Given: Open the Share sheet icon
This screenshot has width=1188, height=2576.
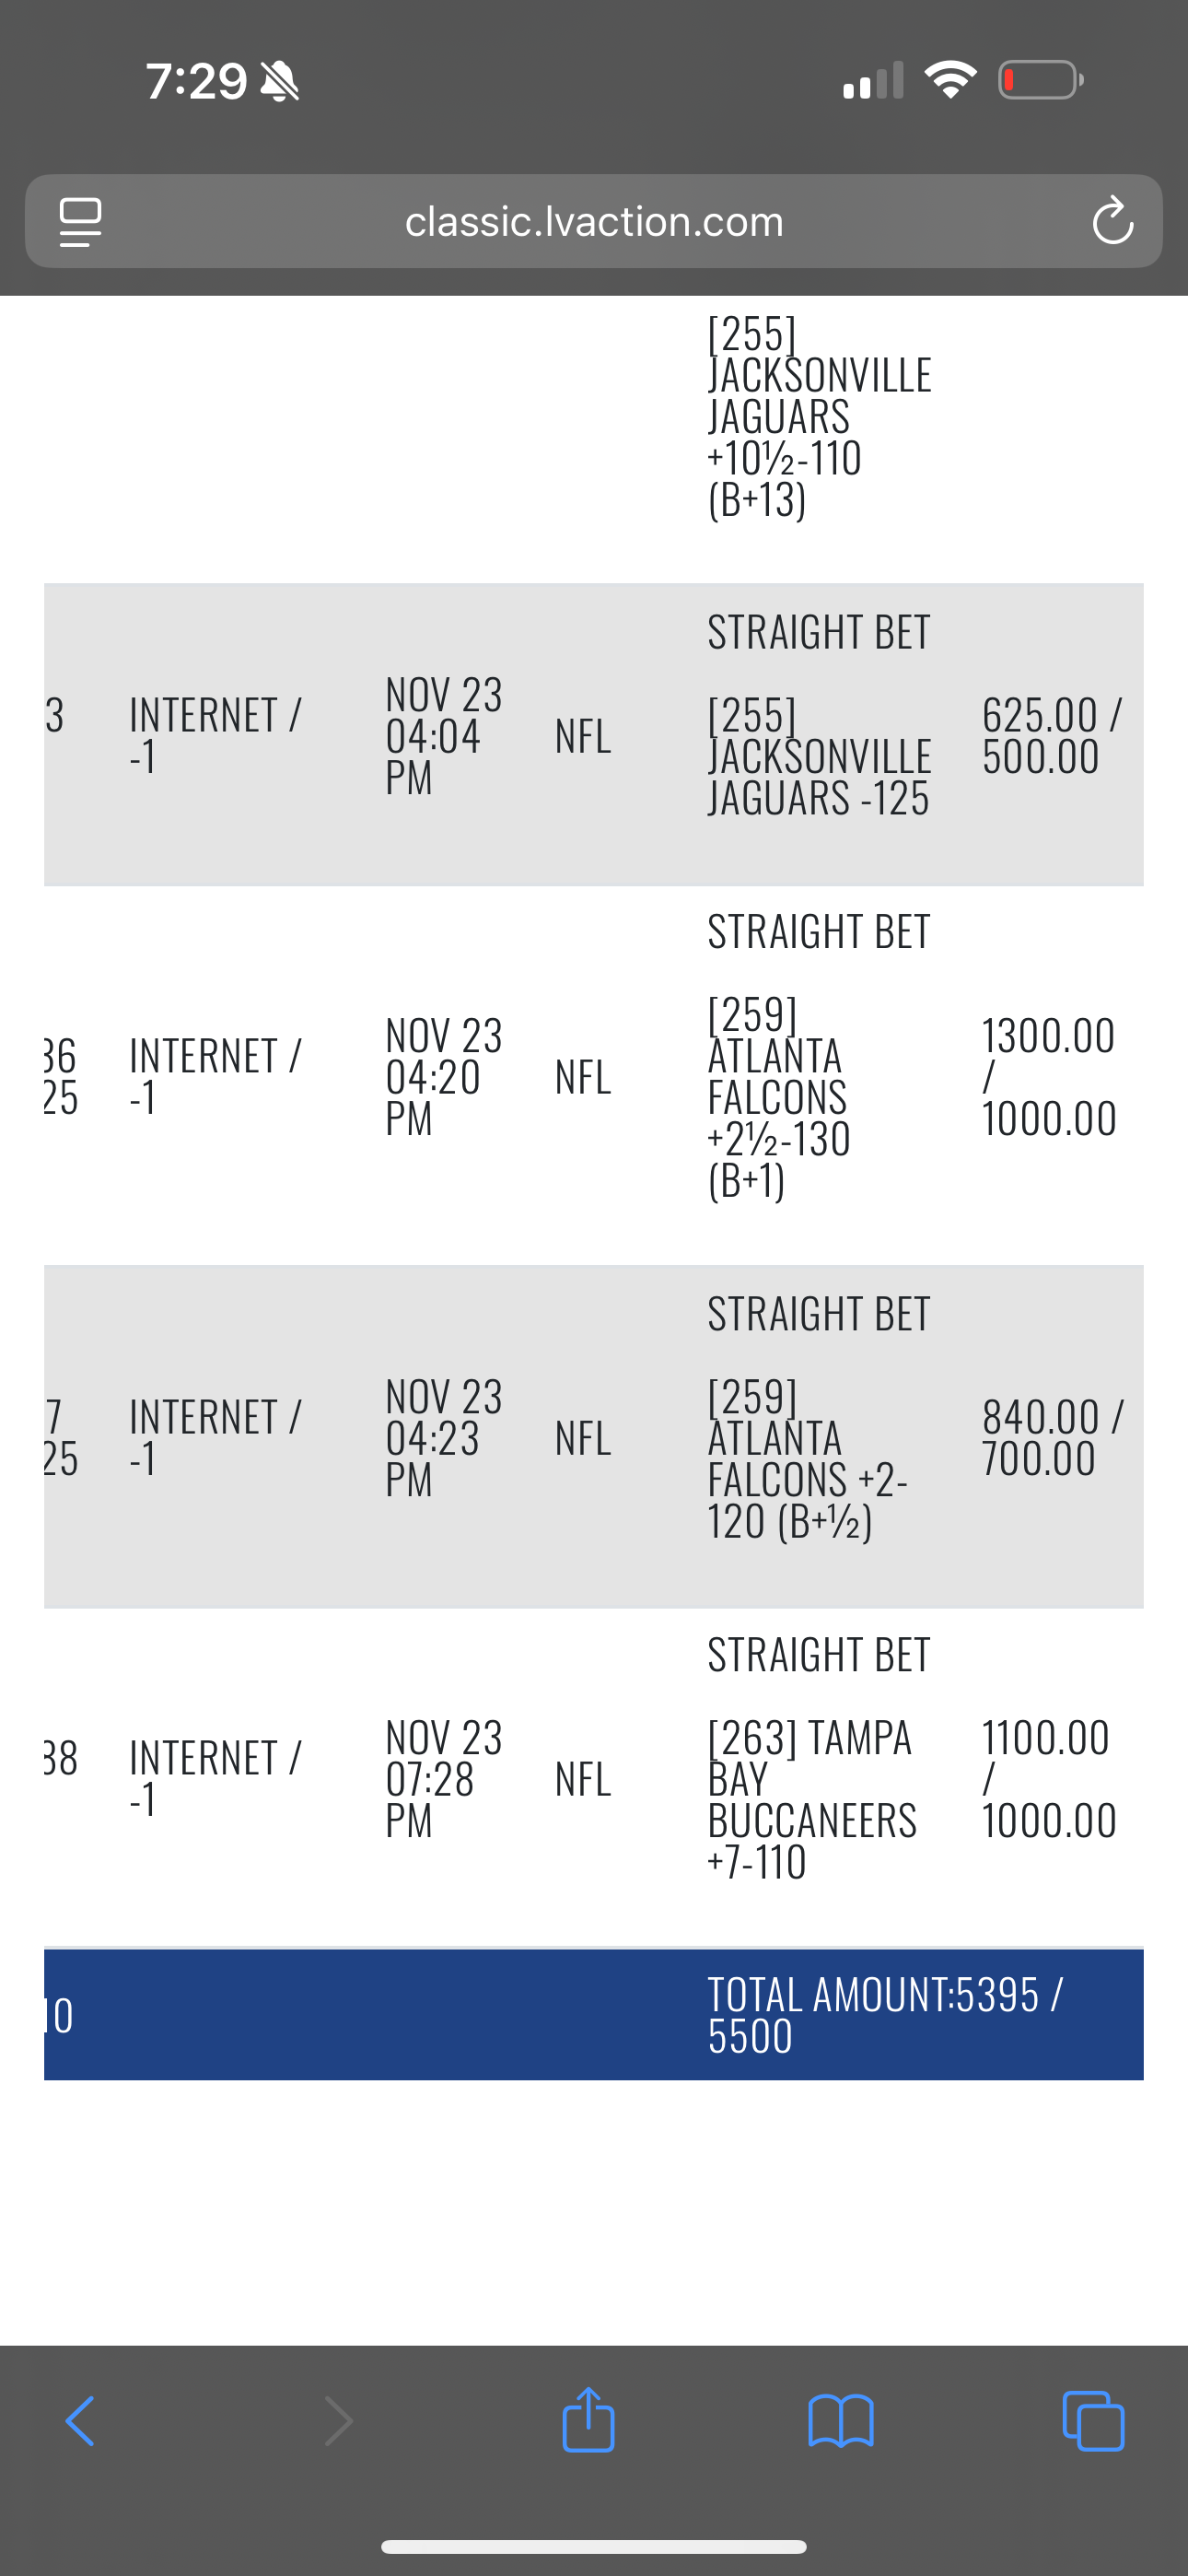Looking at the screenshot, I should 588,2419.
